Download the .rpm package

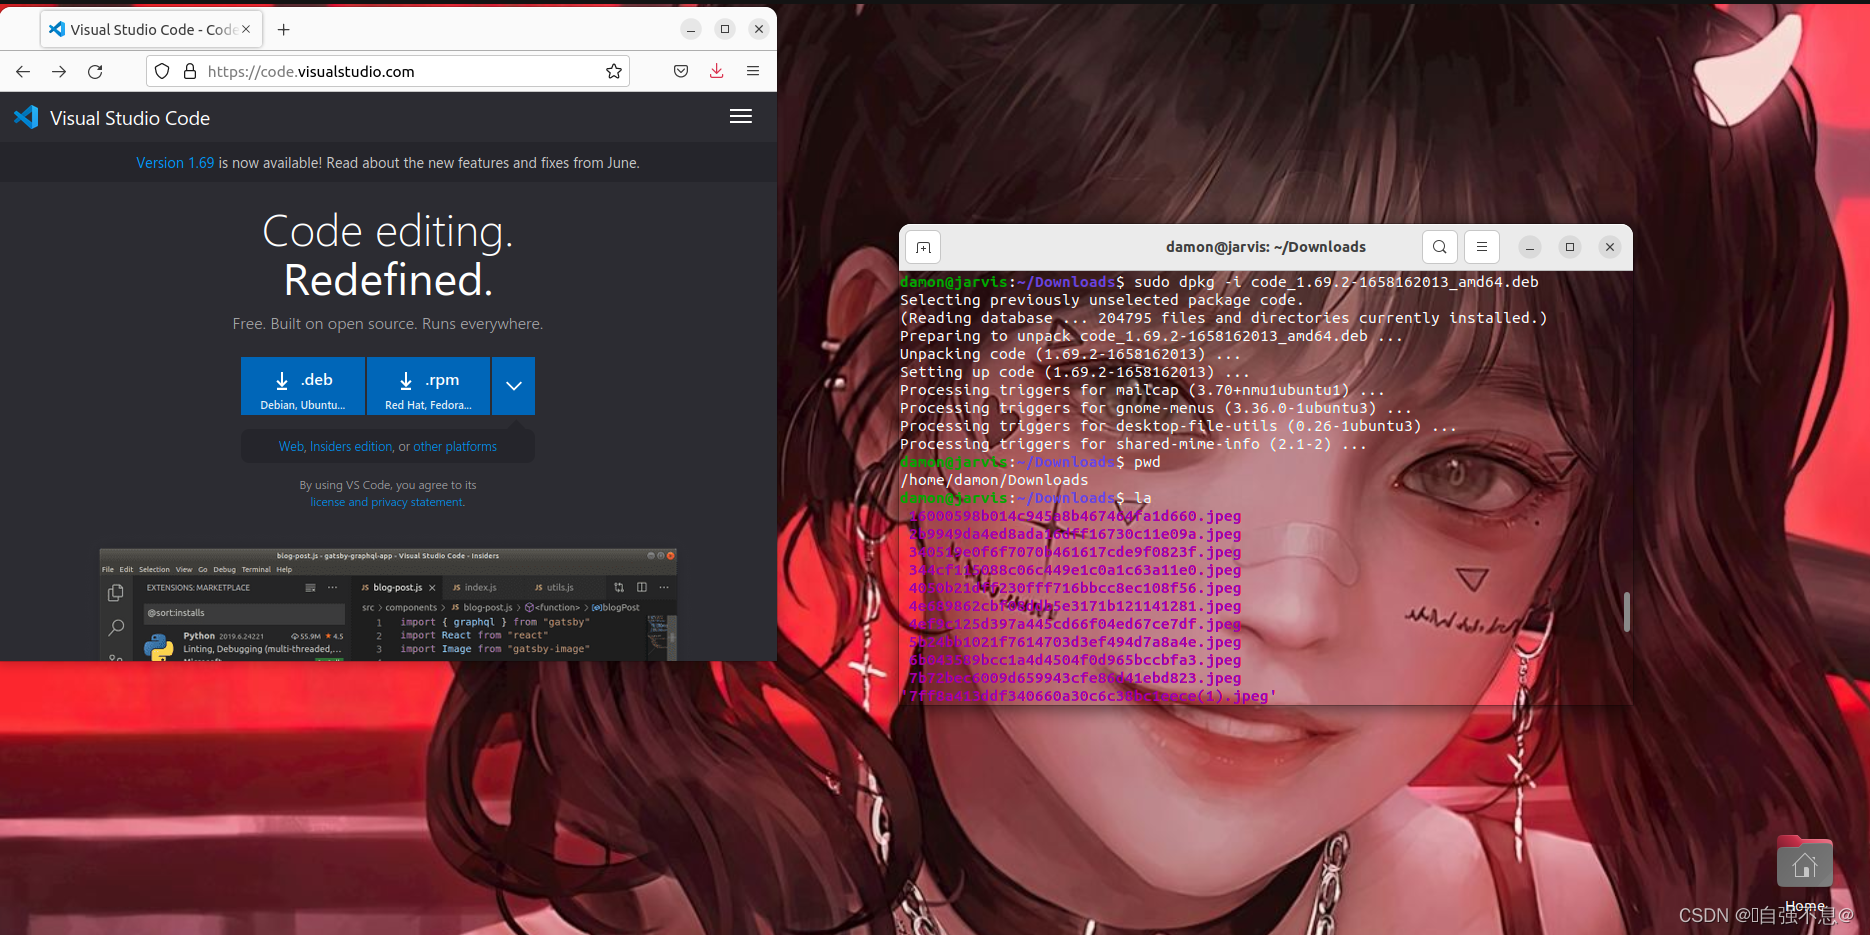428,386
